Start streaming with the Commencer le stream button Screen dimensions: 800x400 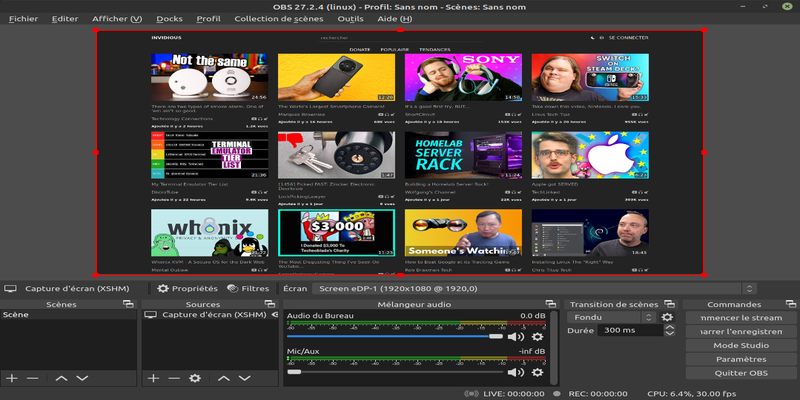tap(741, 318)
